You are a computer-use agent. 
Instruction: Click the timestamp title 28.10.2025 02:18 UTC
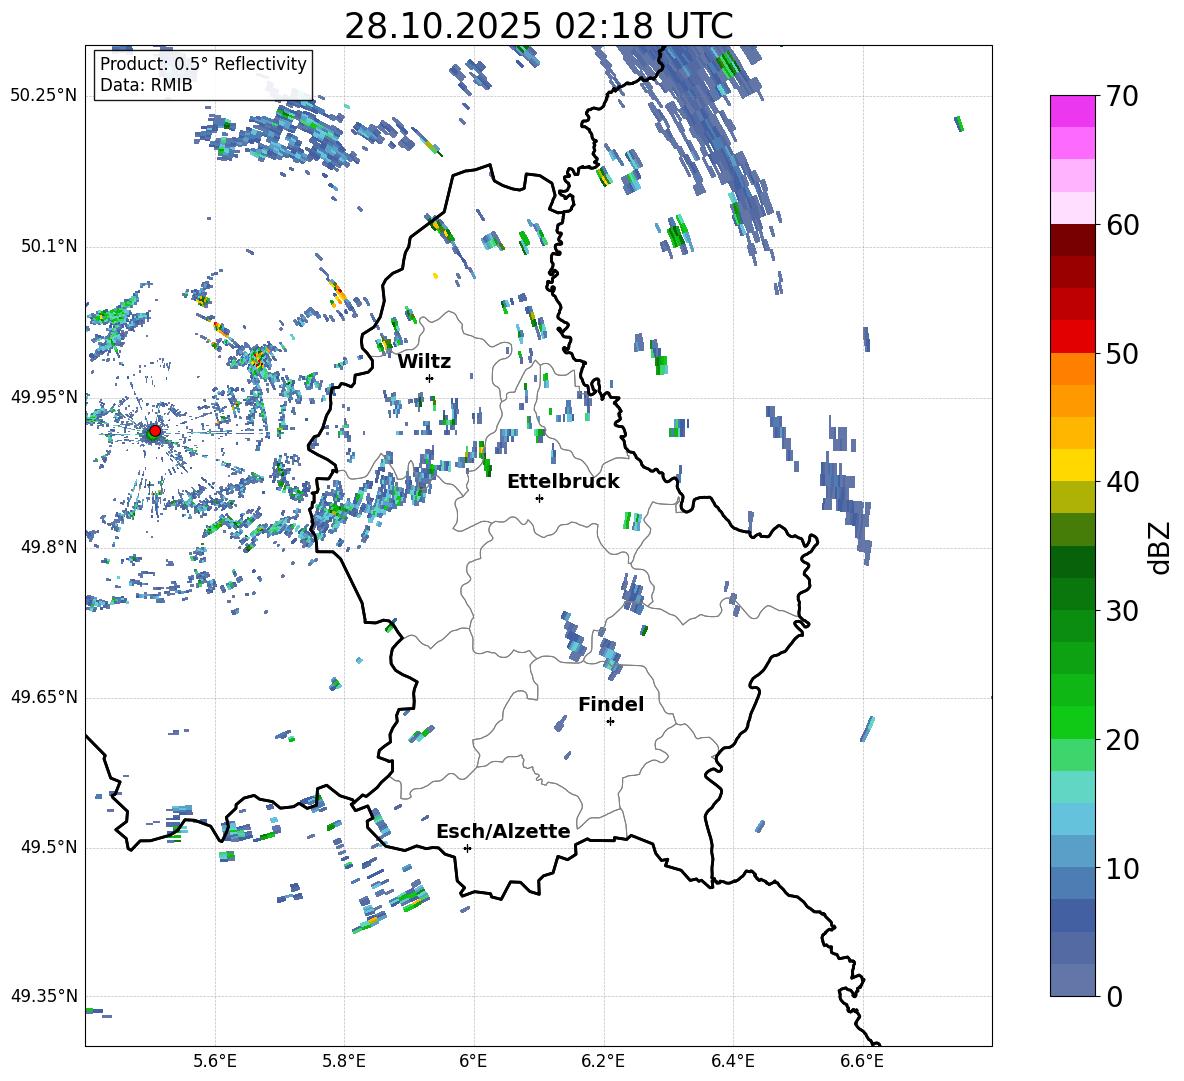pyautogui.click(x=538, y=26)
